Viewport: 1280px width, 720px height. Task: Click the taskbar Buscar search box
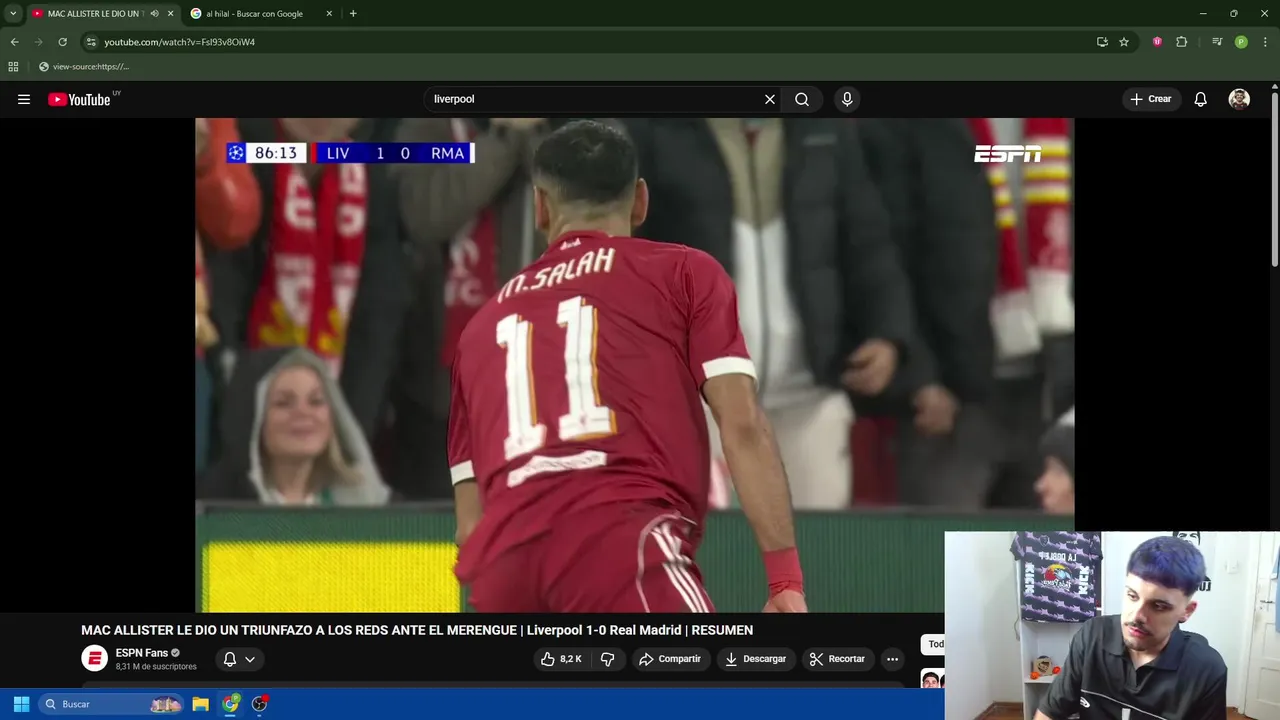point(112,704)
